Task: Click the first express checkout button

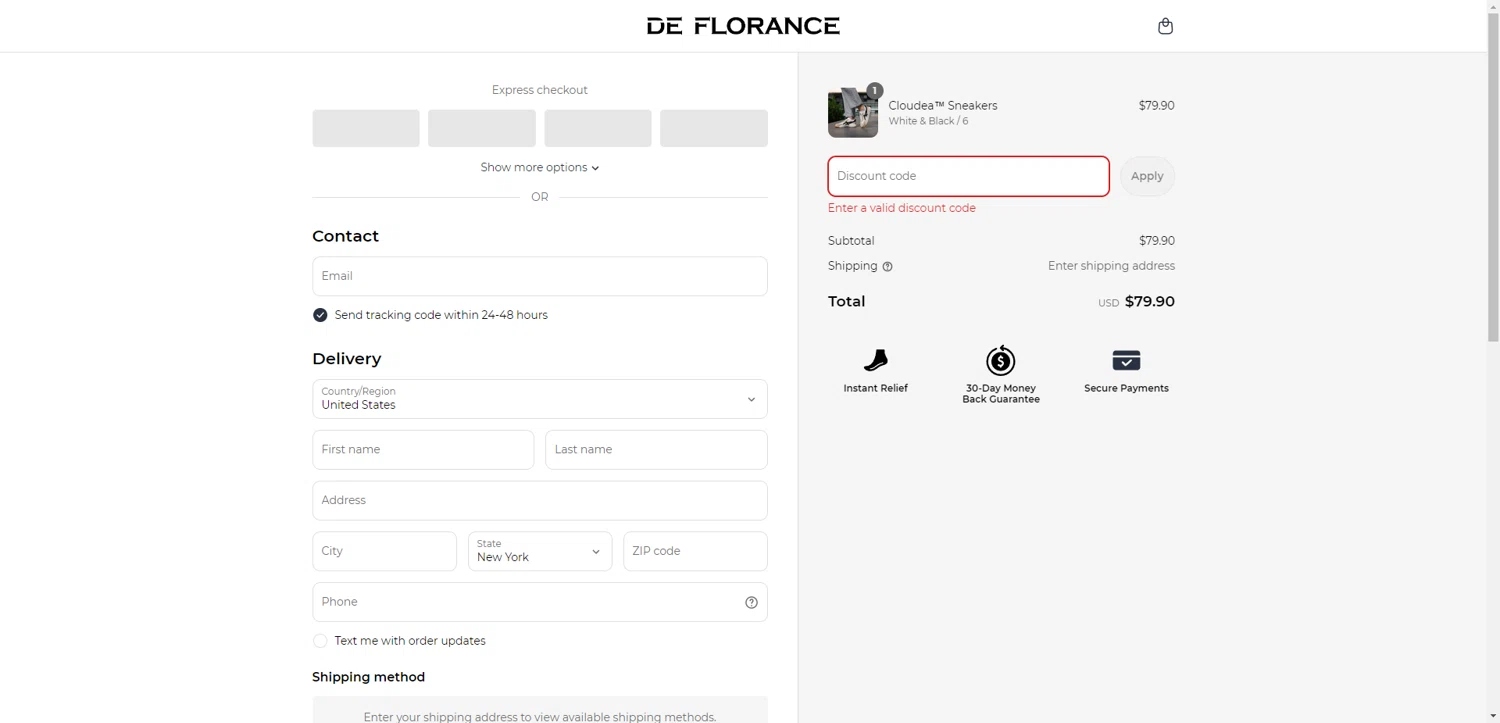Action: tap(366, 128)
